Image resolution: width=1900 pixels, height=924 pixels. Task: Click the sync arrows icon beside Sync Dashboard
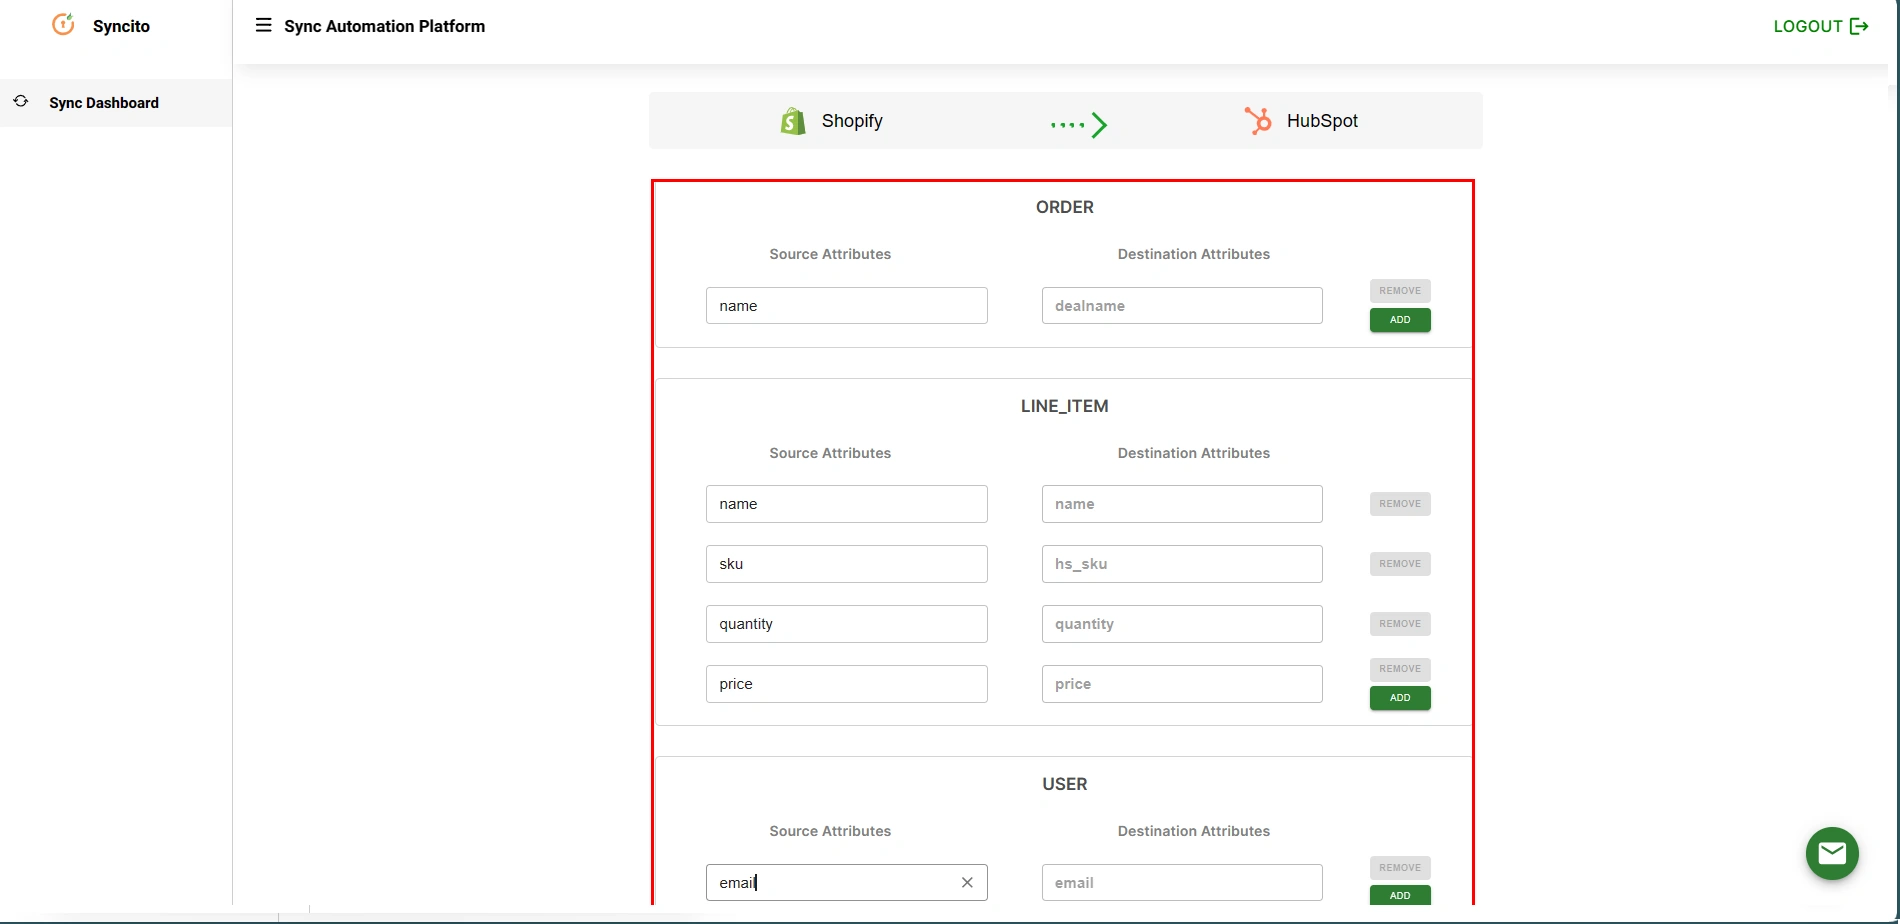point(21,101)
